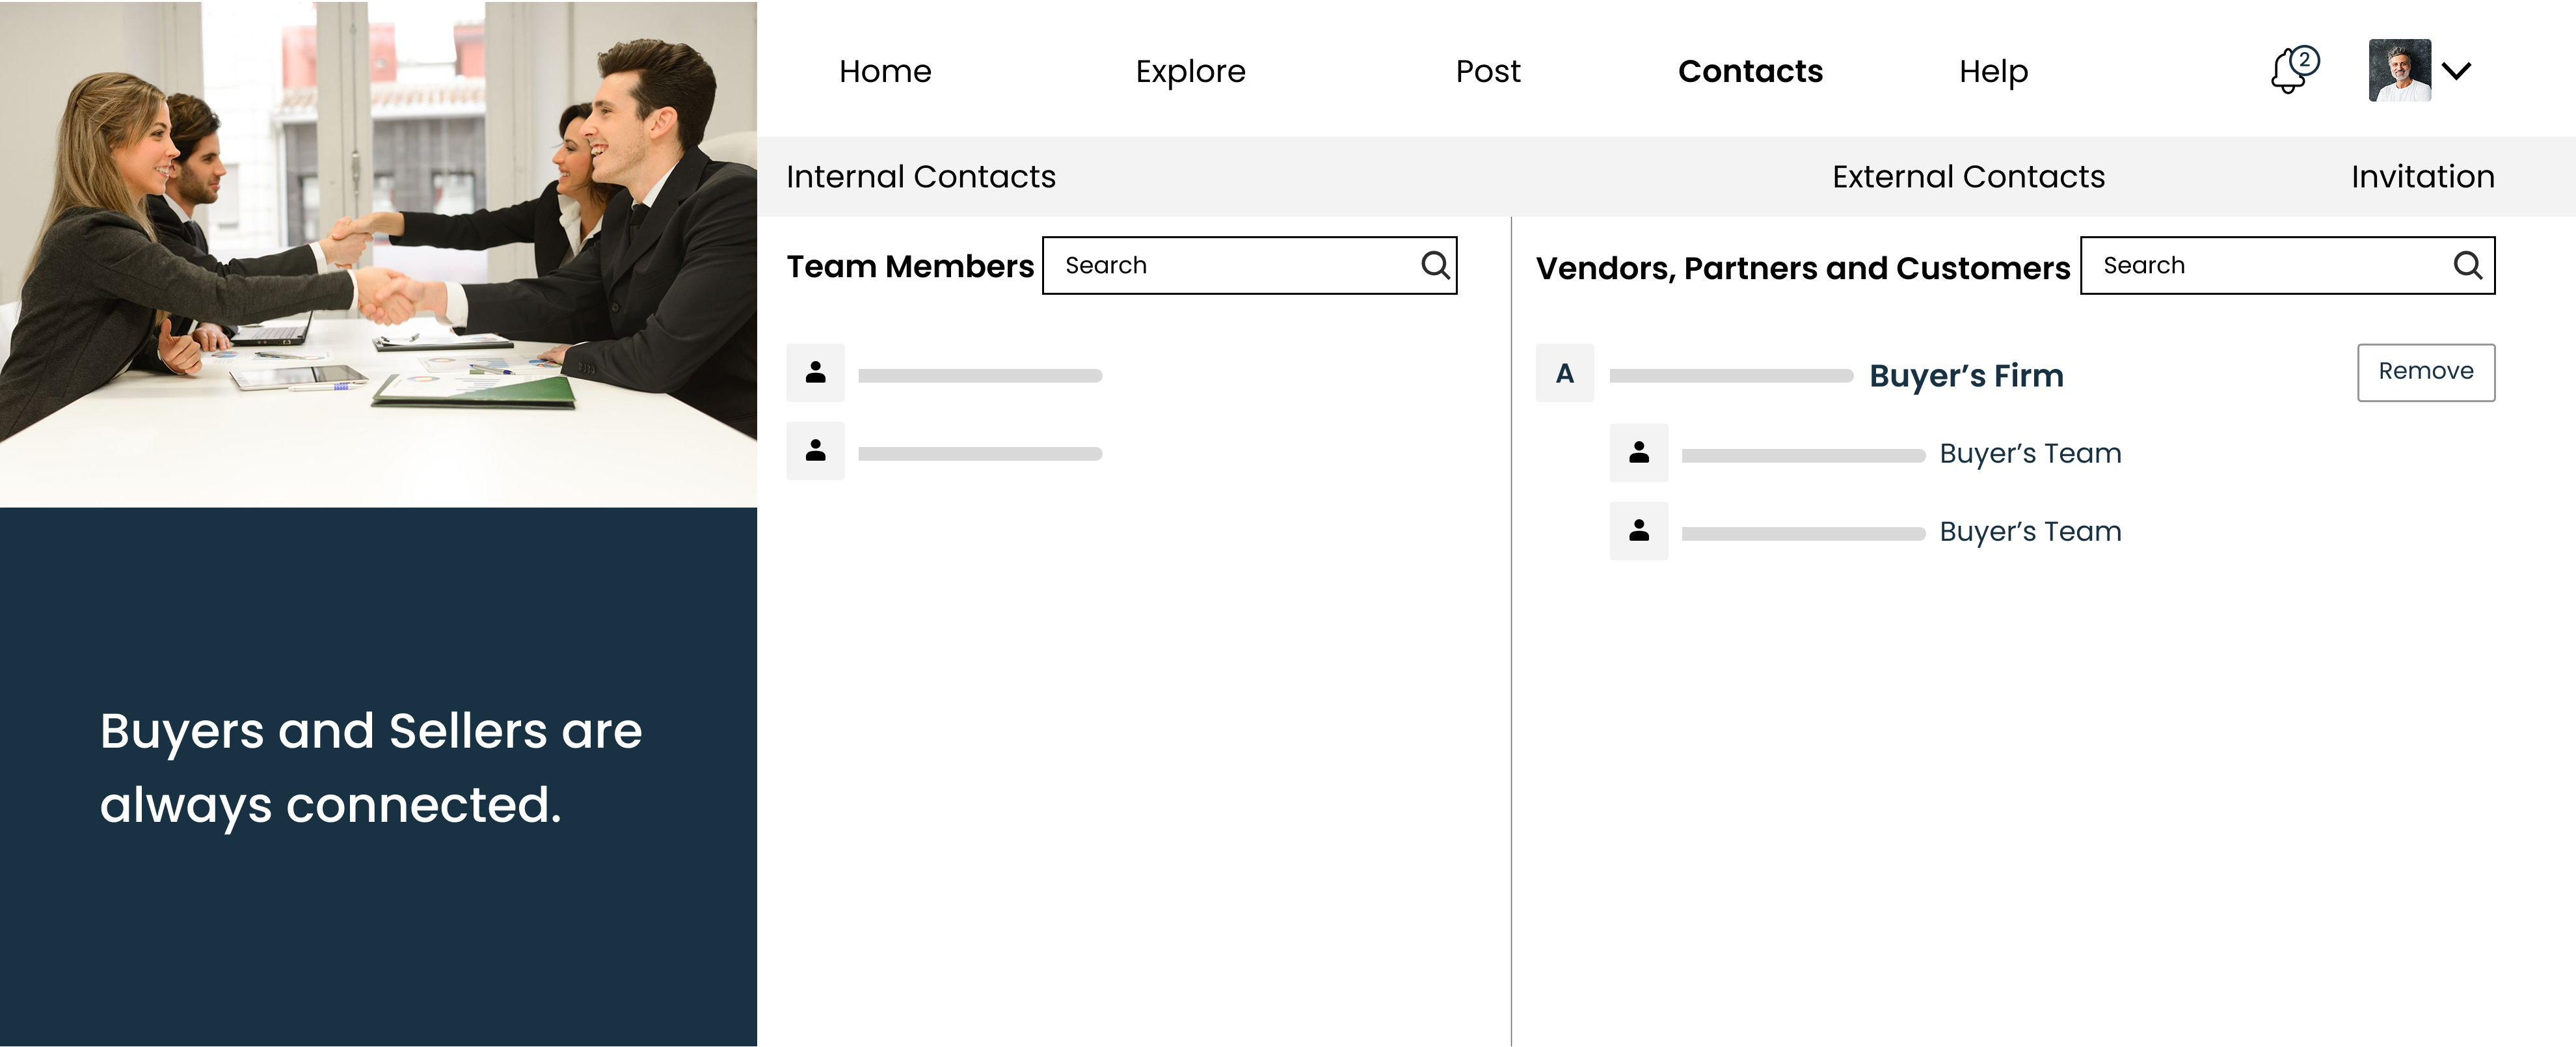Open the Post navigation item
This screenshot has height=1047, width=2576.
pos(1487,71)
